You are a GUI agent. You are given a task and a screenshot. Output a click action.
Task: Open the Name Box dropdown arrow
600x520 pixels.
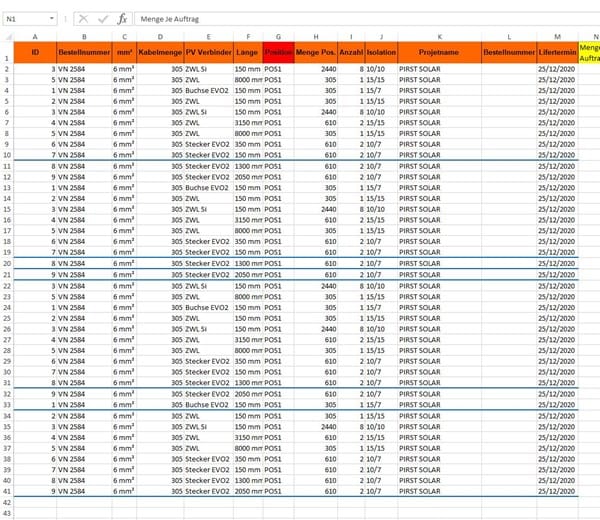coord(58,18)
